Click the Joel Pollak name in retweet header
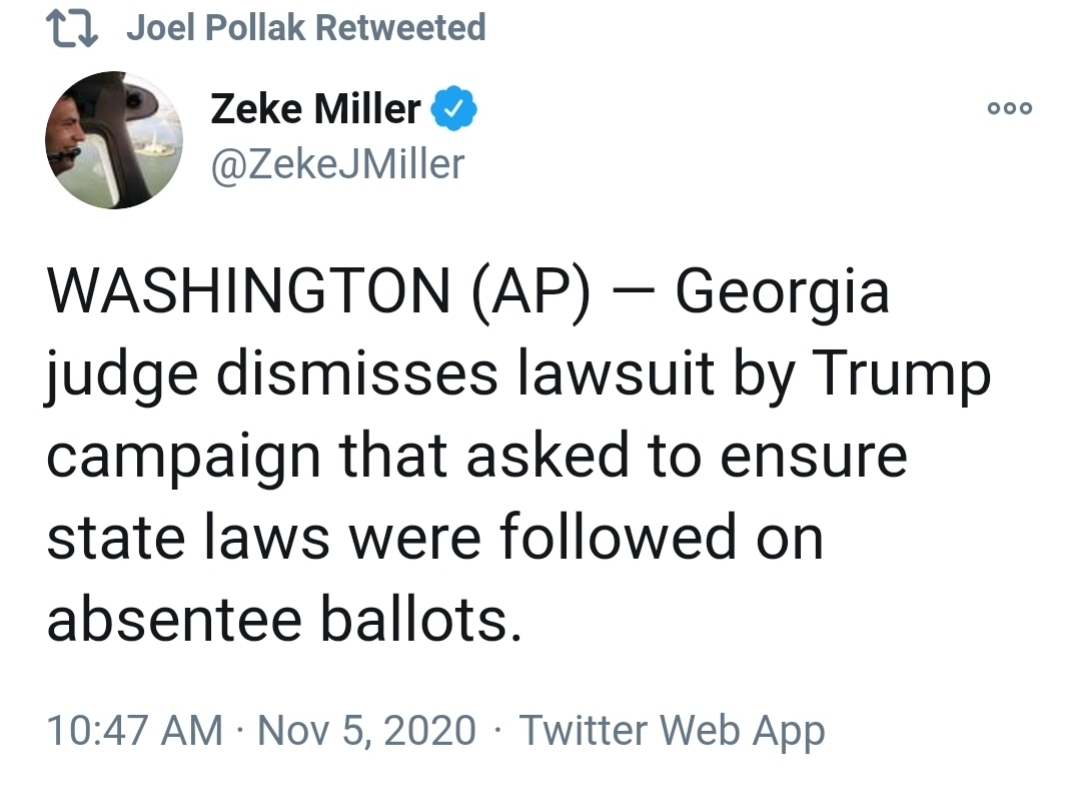 click(x=216, y=28)
